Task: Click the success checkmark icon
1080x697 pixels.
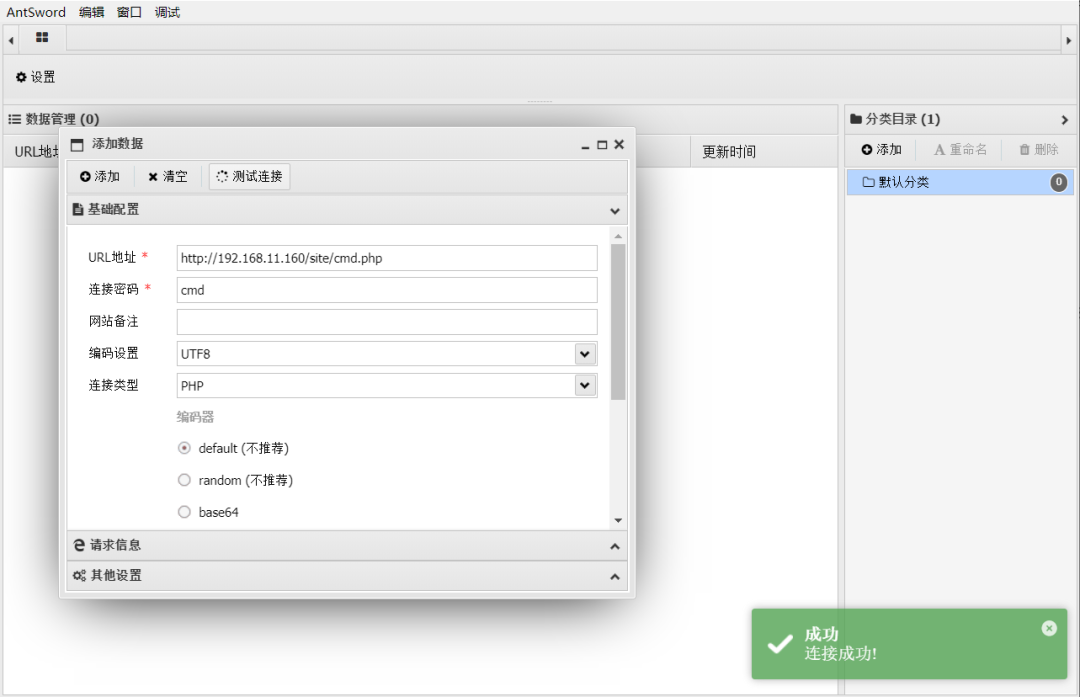Action: (780, 645)
